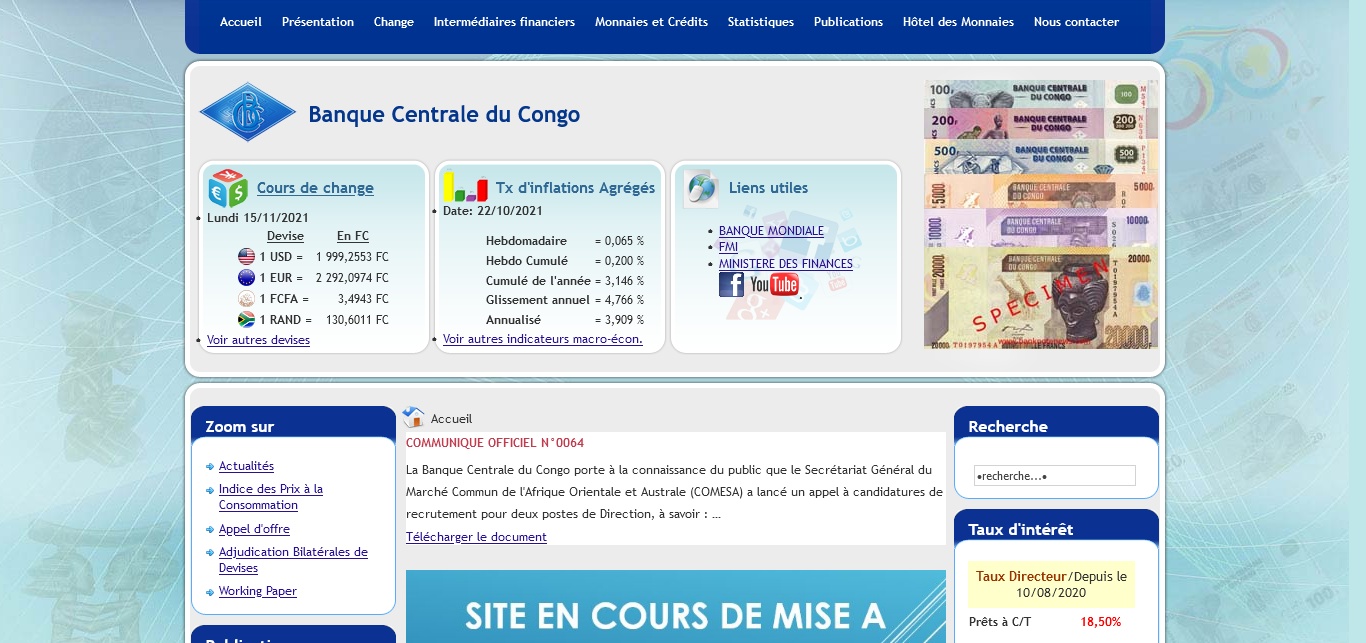Click the European Union flag beside EUR
This screenshot has height=643, width=1366.
click(x=246, y=278)
